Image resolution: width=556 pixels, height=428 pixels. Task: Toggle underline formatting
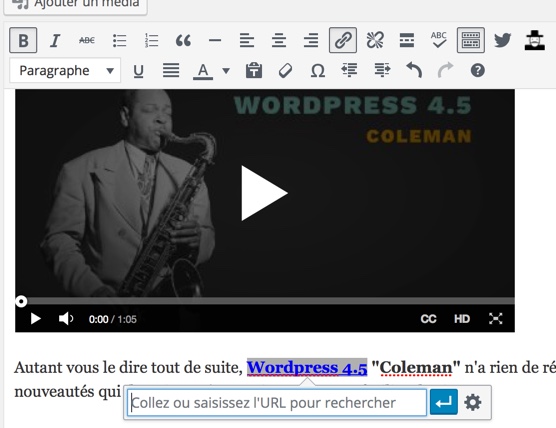pyautogui.click(x=138, y=71)
